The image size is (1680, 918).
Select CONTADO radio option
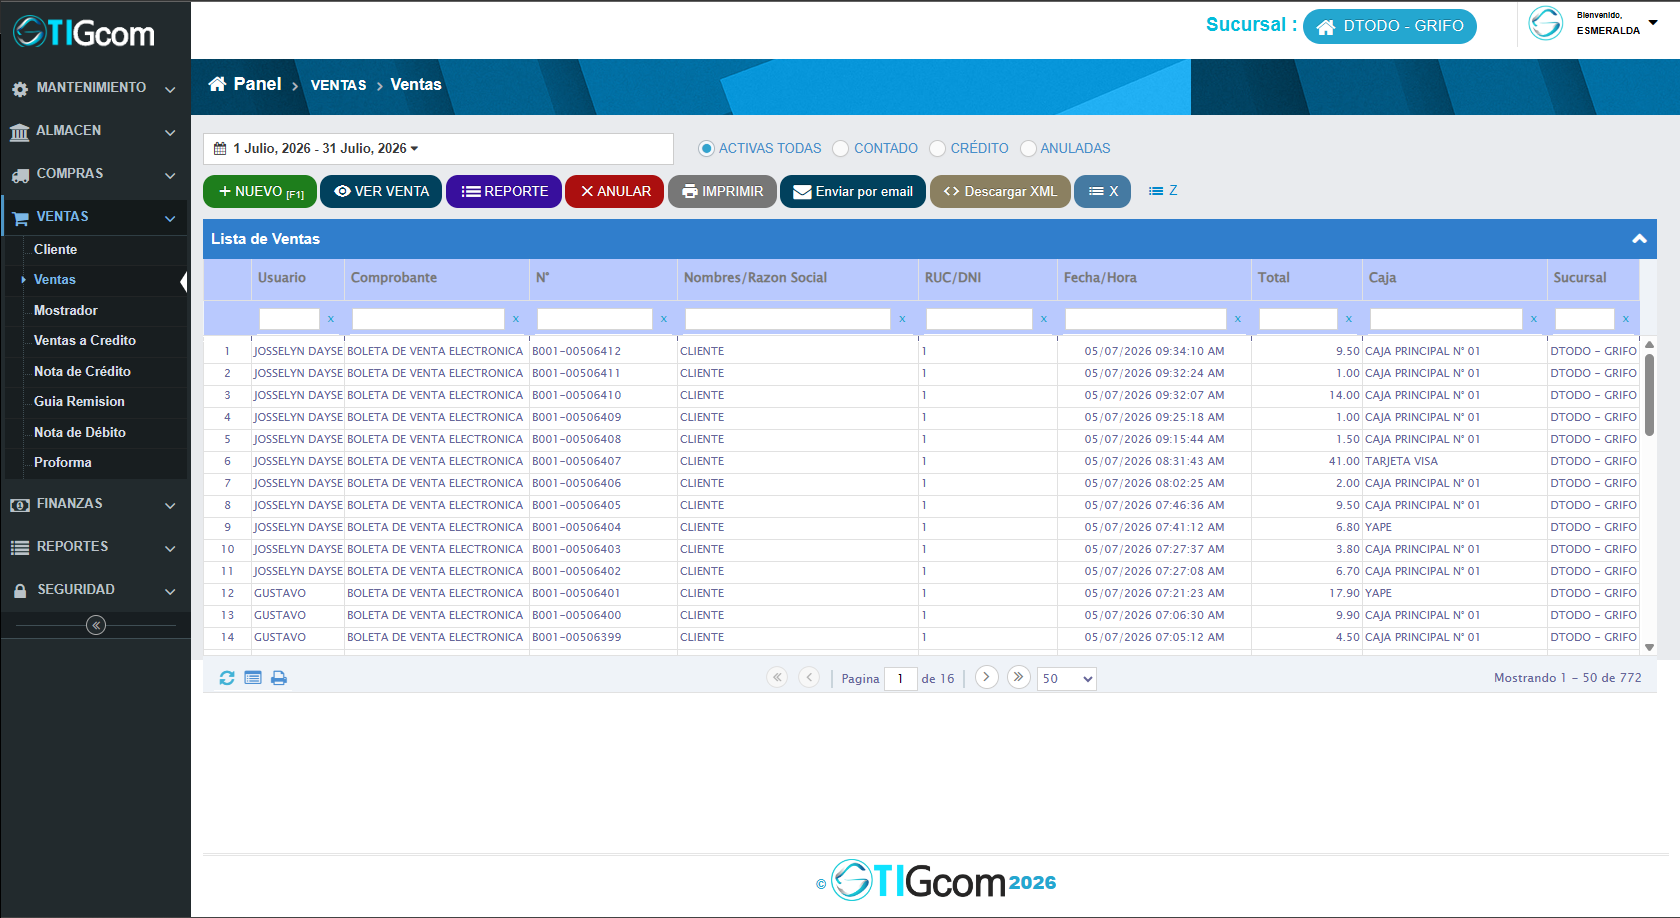pyautogui.click(x=841, y=148)
